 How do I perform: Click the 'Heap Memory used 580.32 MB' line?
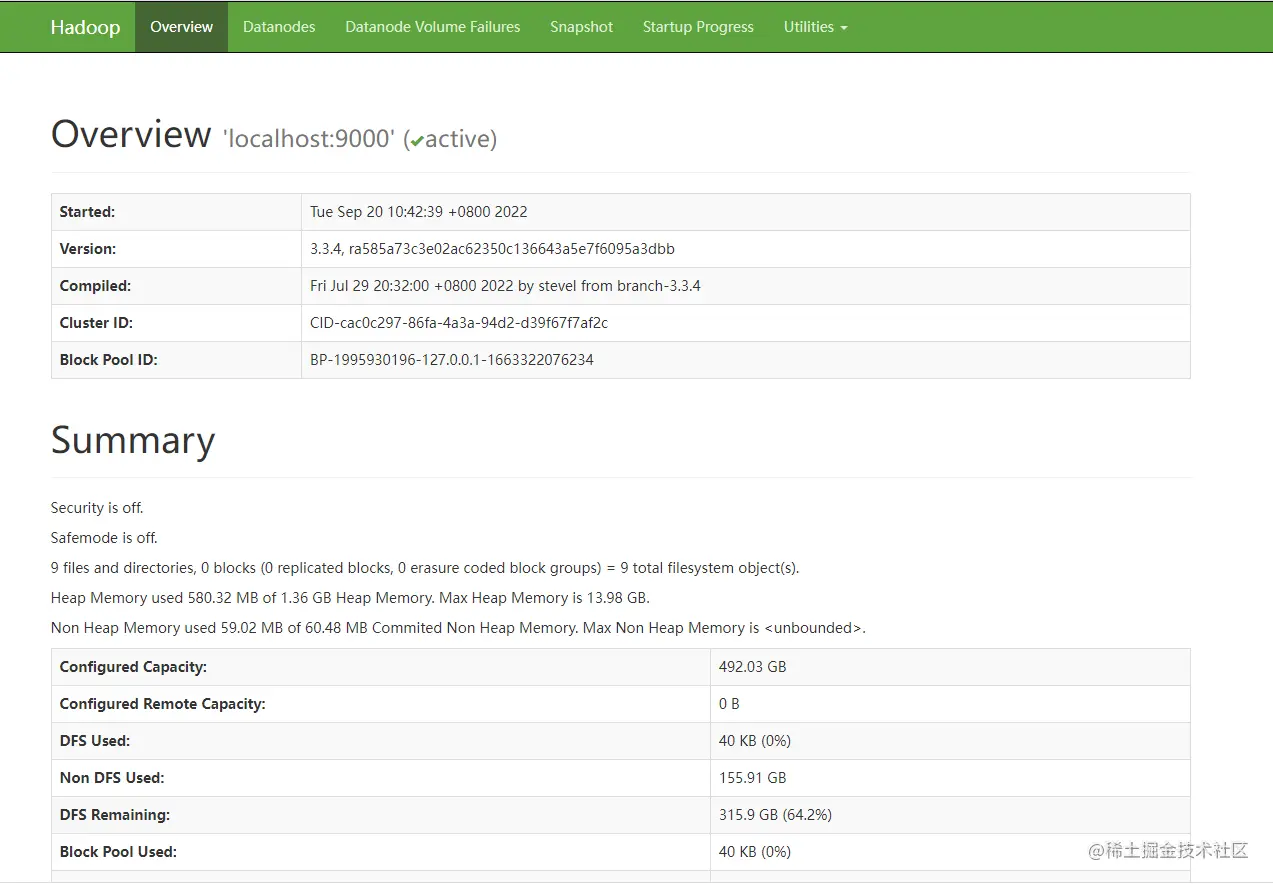[x=350, y=598]
